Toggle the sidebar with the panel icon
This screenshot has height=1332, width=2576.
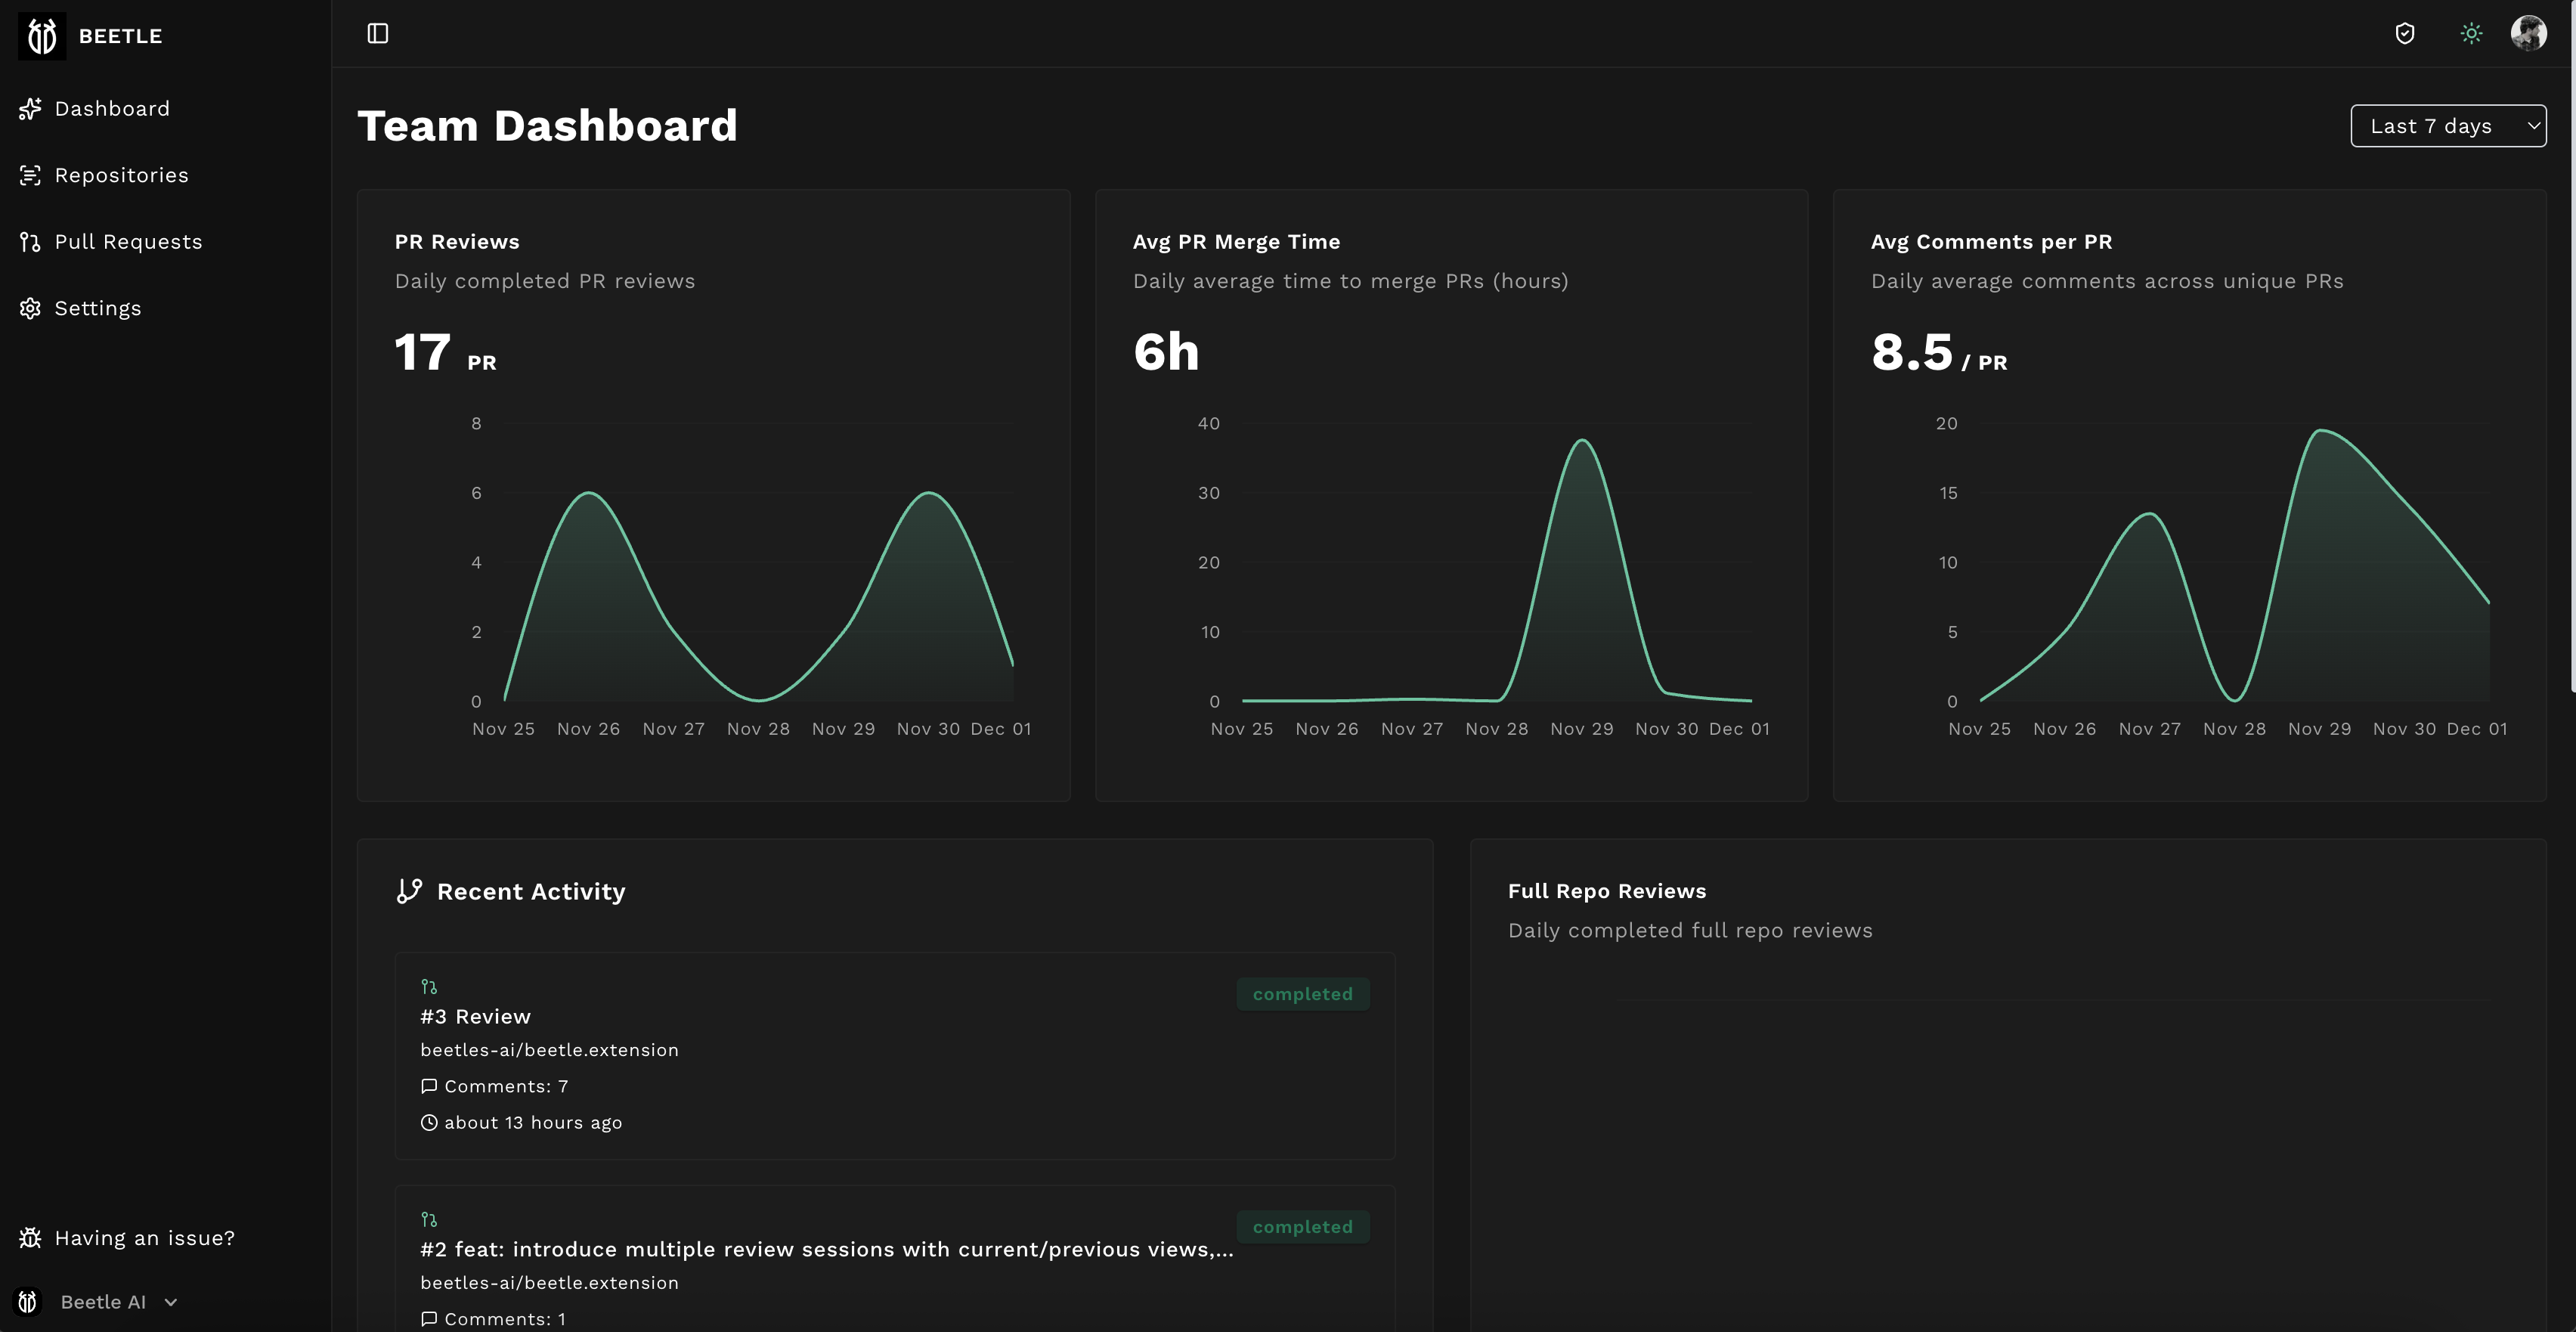tap(378, 33)
